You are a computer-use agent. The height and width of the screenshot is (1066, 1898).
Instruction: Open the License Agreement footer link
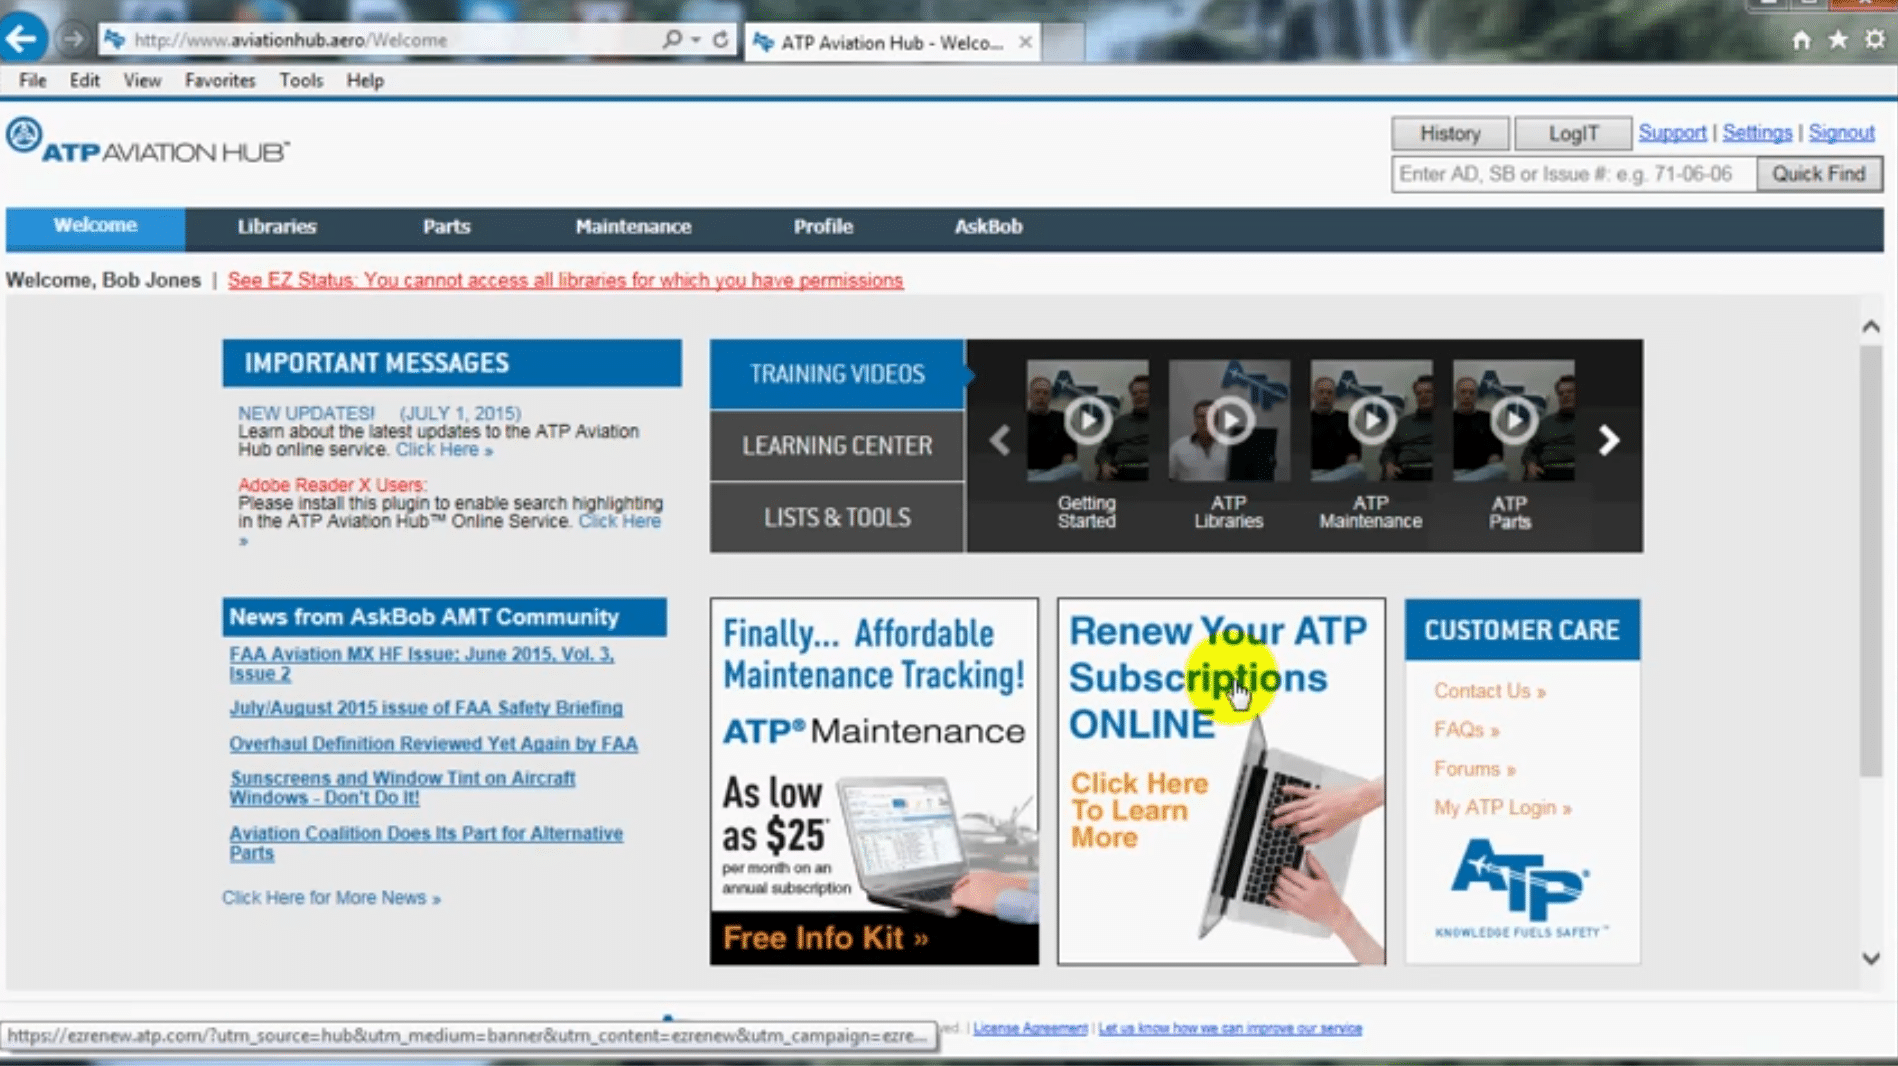tap(1030, 1028)
